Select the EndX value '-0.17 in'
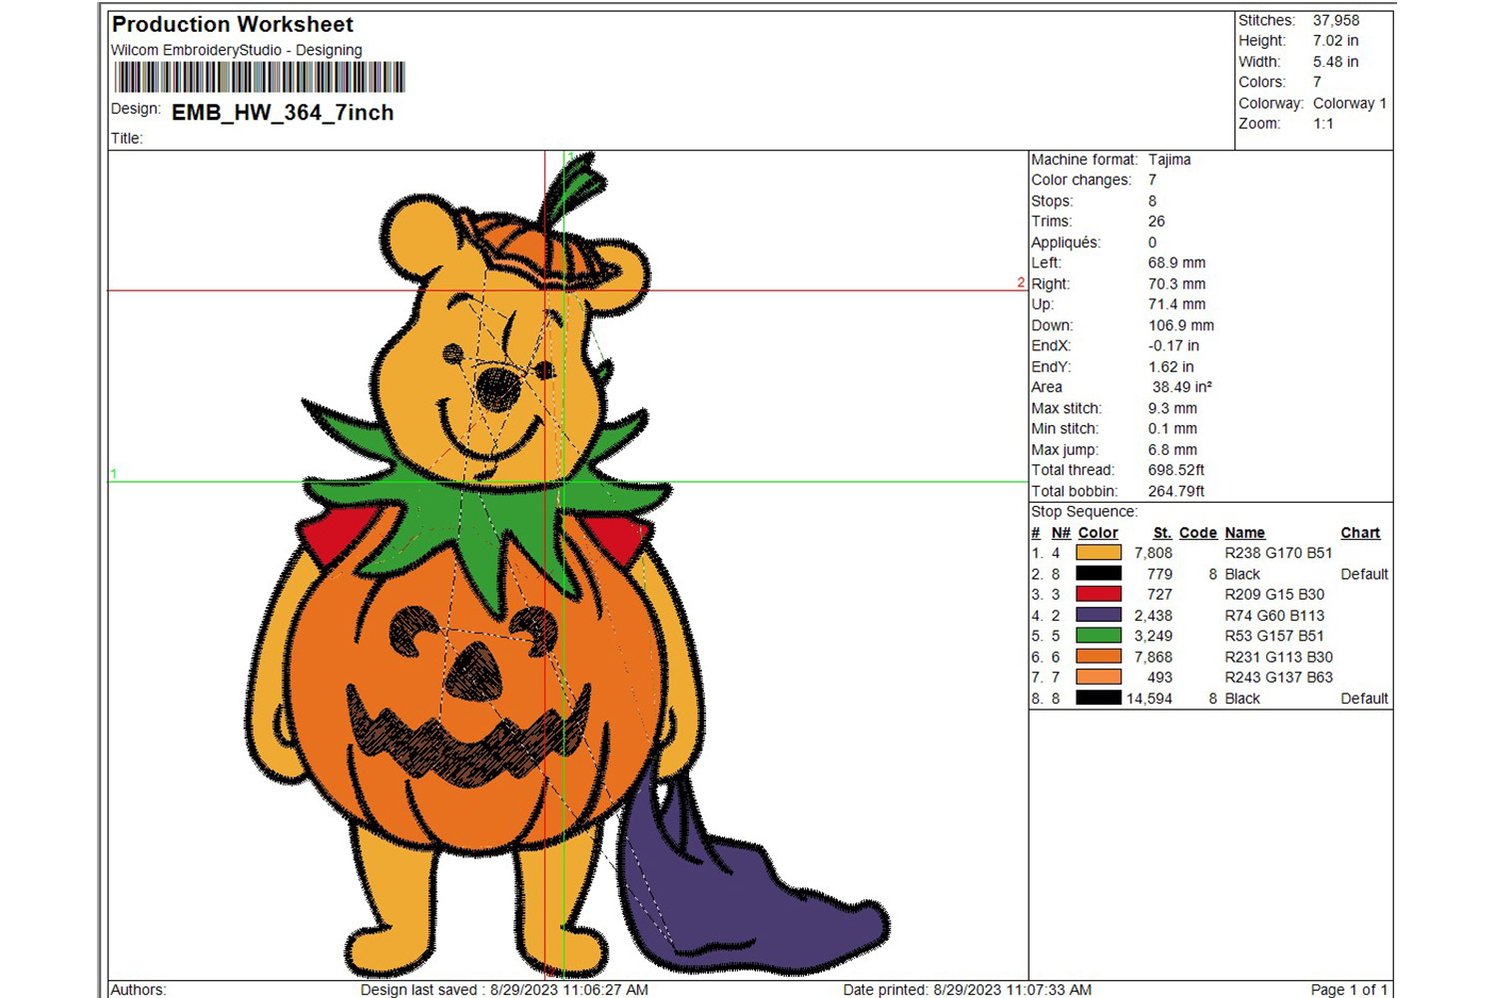This screenshot has width=1500, height=998. click(x=1173, y=346)
